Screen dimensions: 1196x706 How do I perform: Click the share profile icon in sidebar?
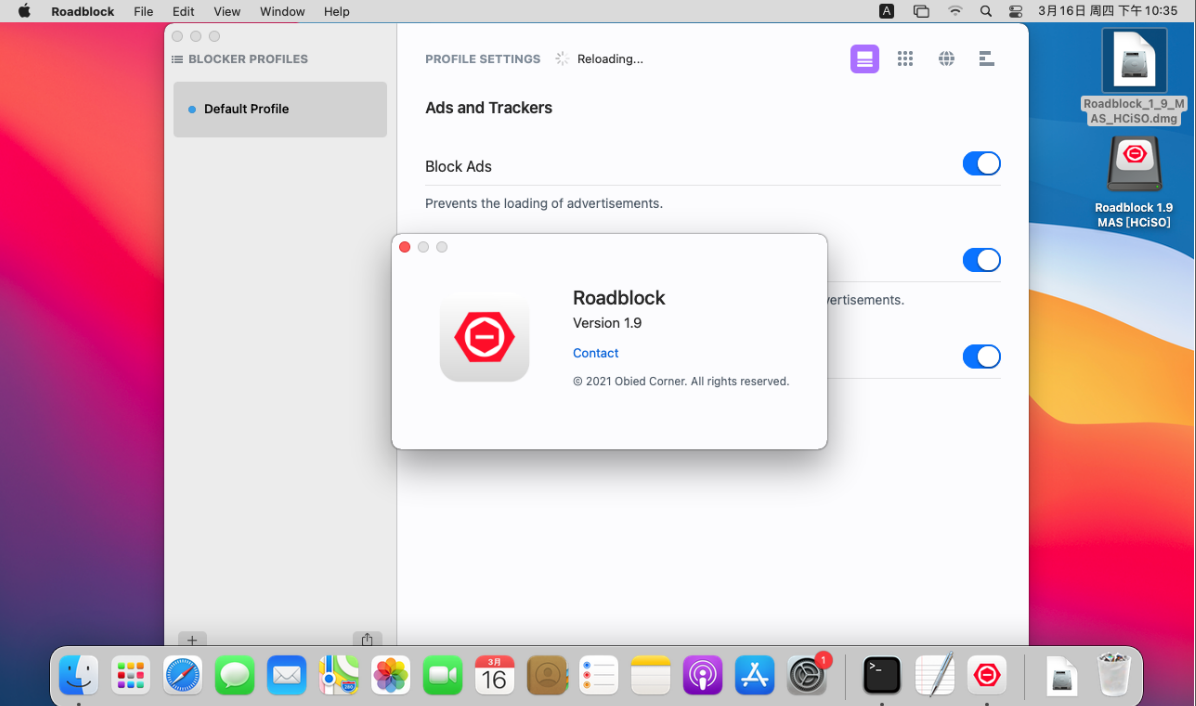367,640
